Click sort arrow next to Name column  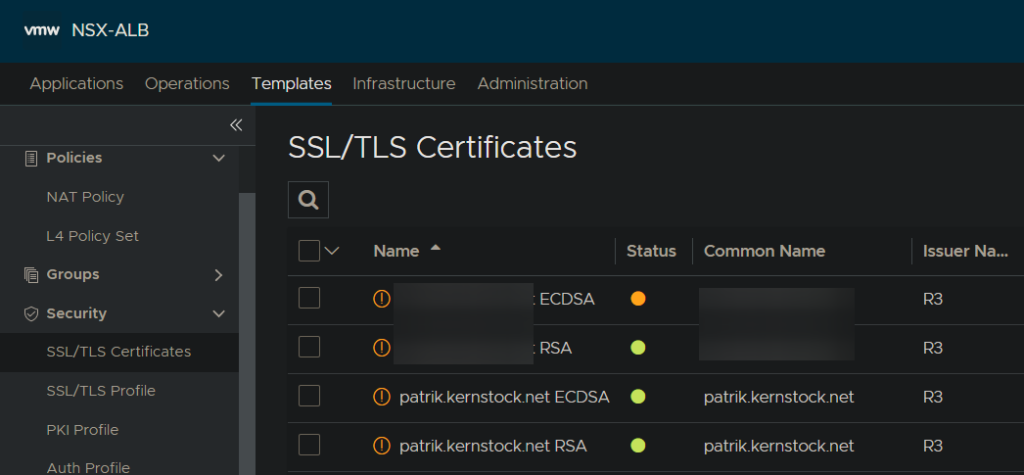pos(436,248)
